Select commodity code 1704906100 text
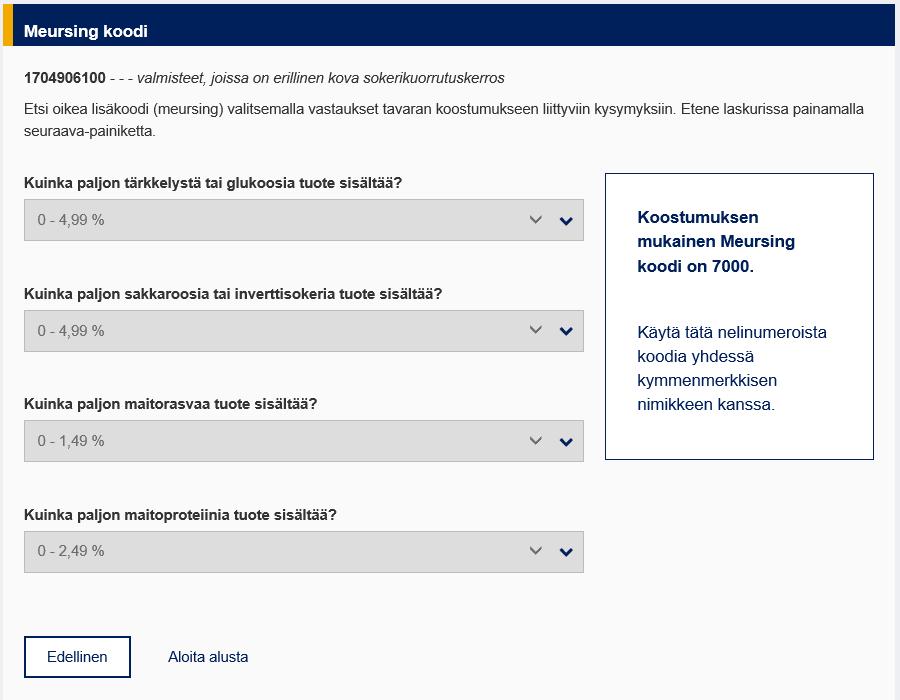 tap(65, 78)
